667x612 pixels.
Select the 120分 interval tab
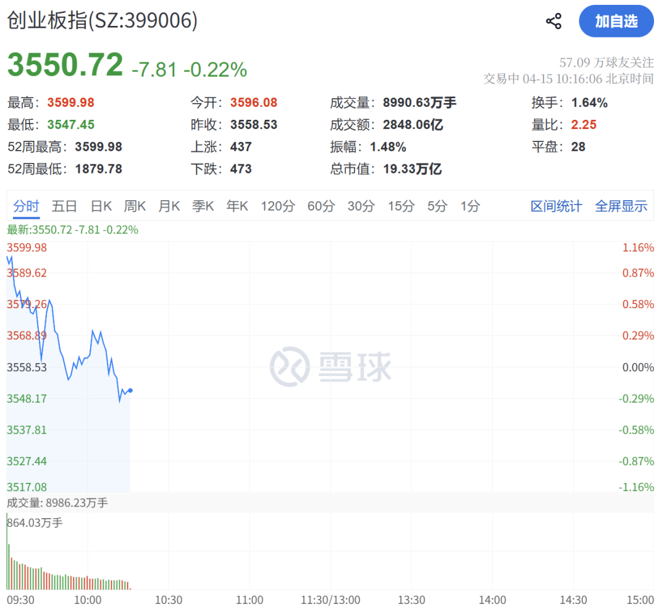[x=277, y=206]
